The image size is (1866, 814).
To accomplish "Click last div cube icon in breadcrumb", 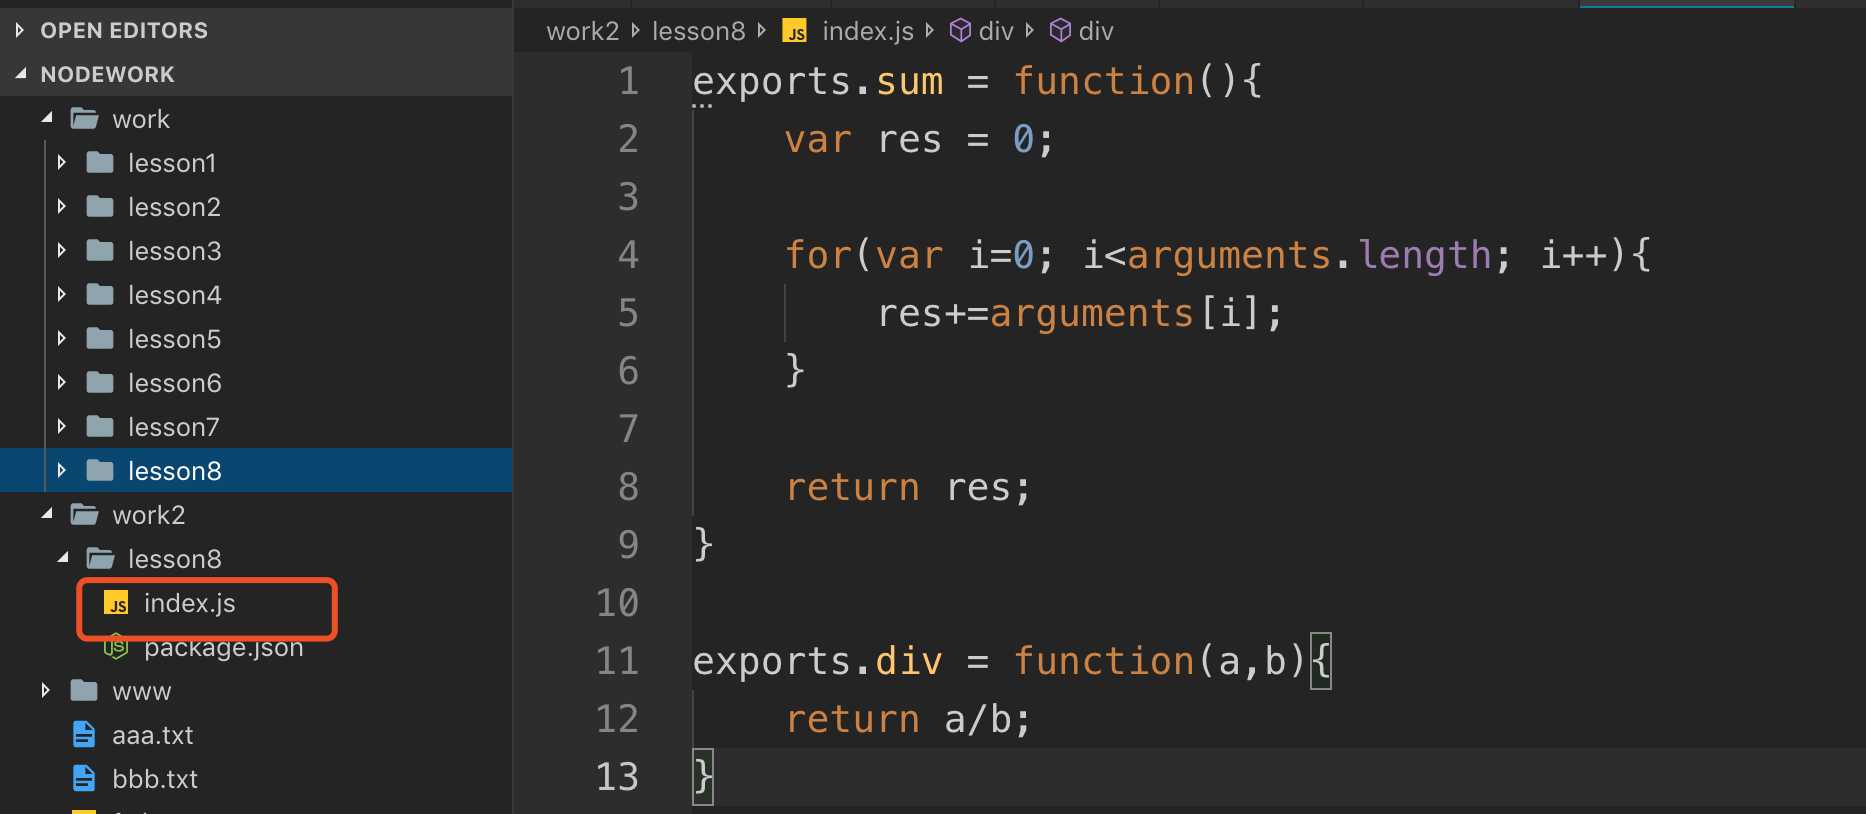I will pyautogui.click(x=1060, y=31).
